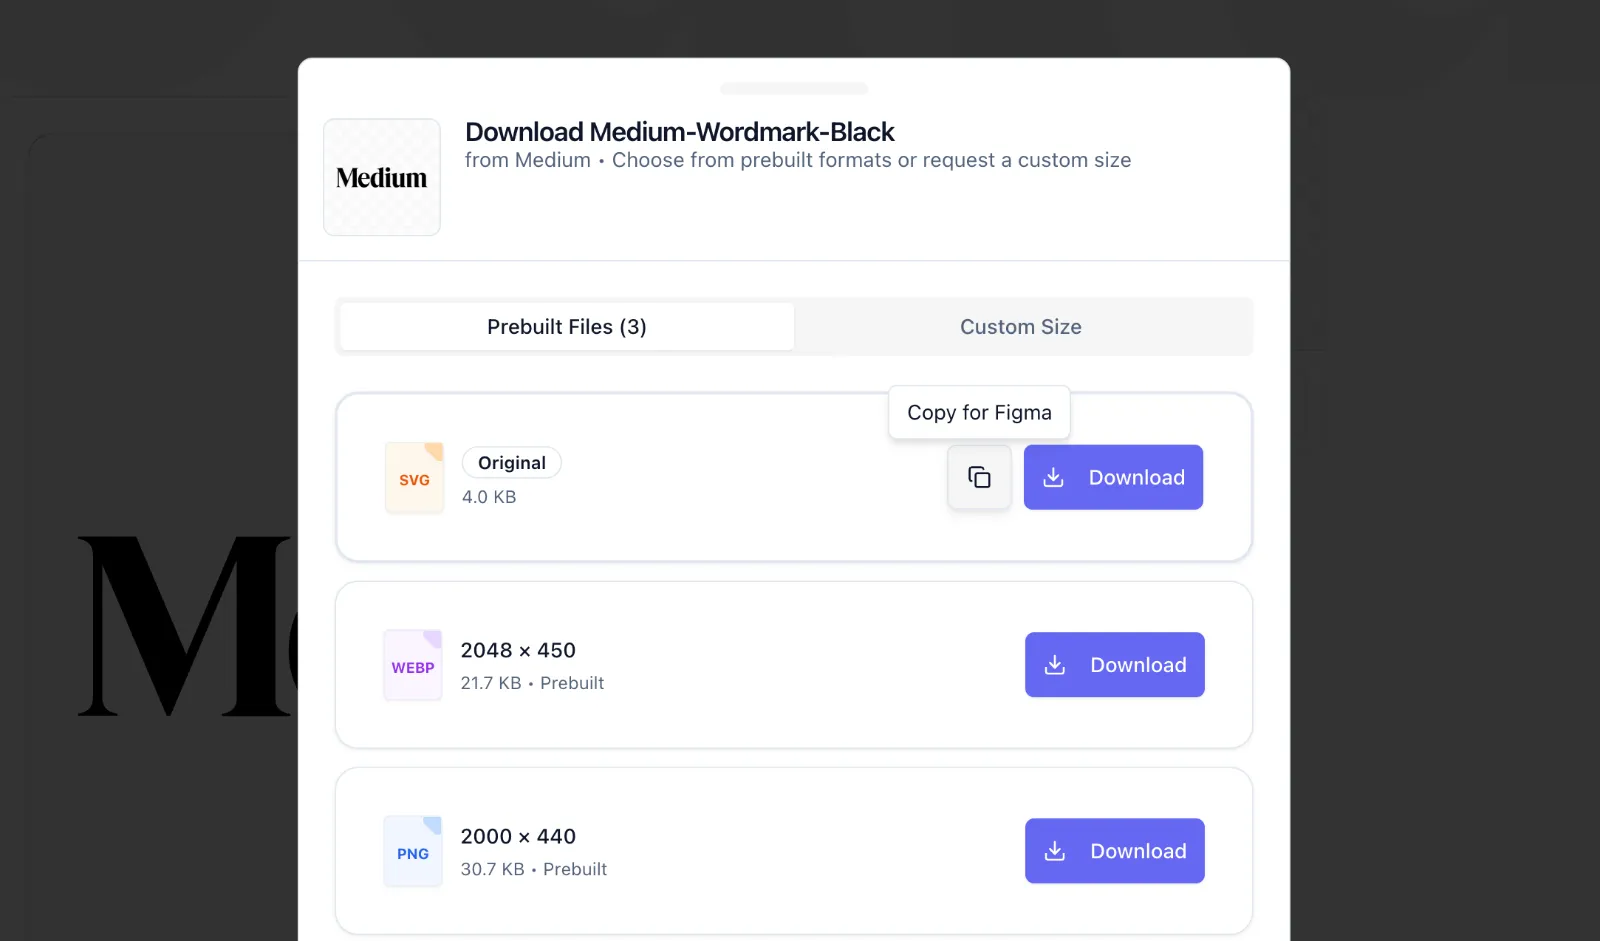The width and height of the screenshot is (1600, 941).
Task: Click the Download Medium-Wordmark-Black heading
Action: [680, 132]
